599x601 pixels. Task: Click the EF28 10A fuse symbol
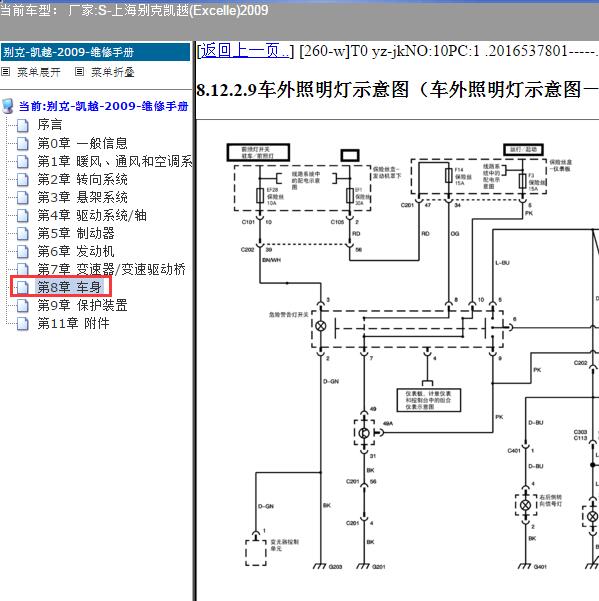coord(260,196)
